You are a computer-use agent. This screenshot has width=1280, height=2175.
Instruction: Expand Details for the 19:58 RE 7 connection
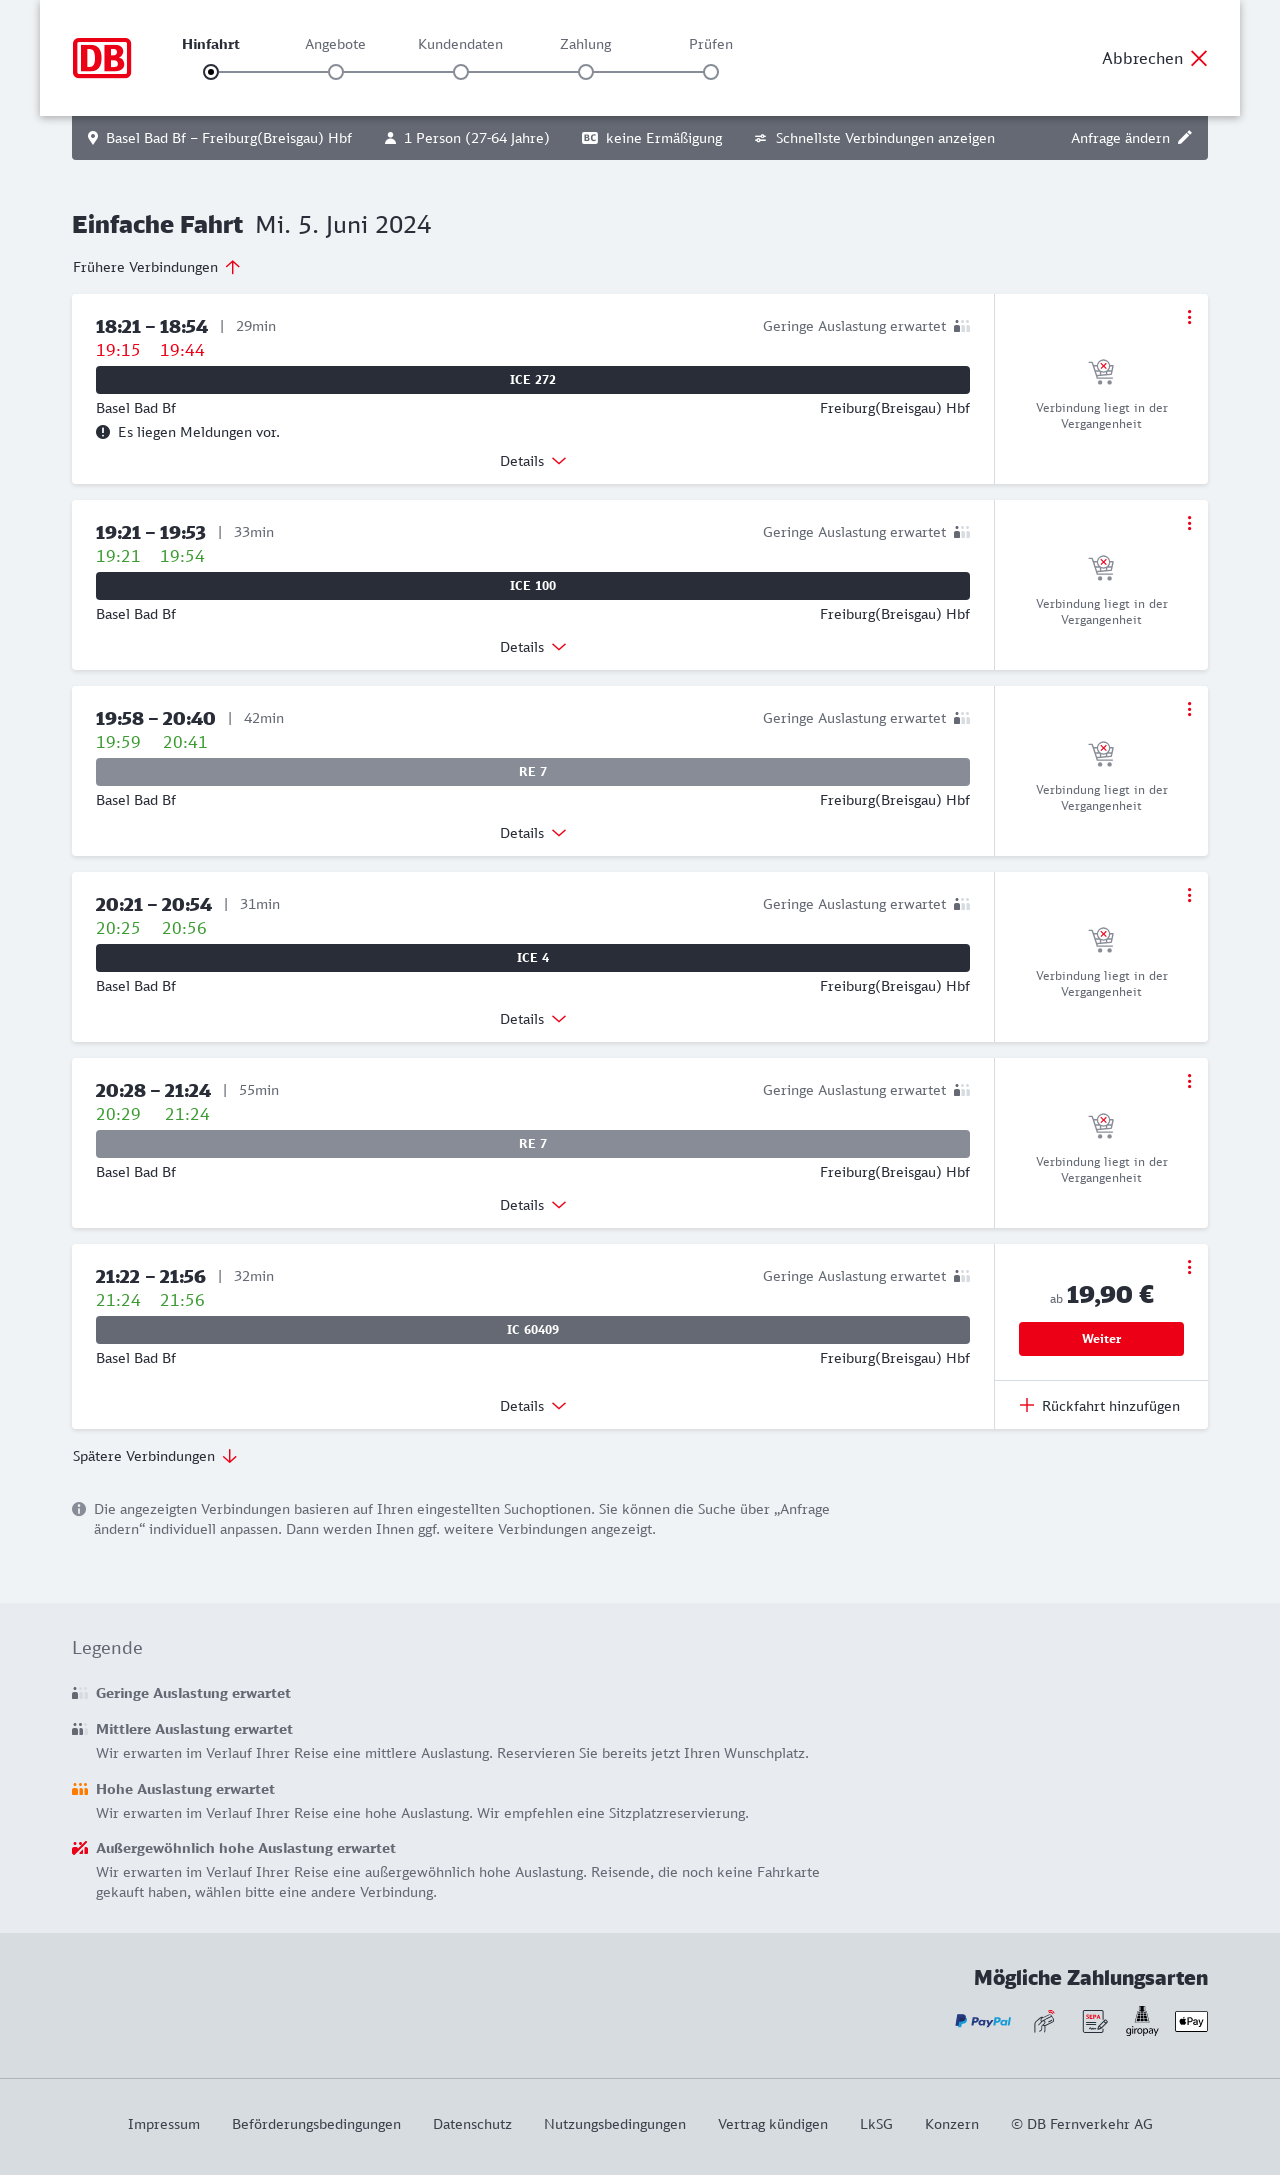pyautogui.click(x=533, y=833)
